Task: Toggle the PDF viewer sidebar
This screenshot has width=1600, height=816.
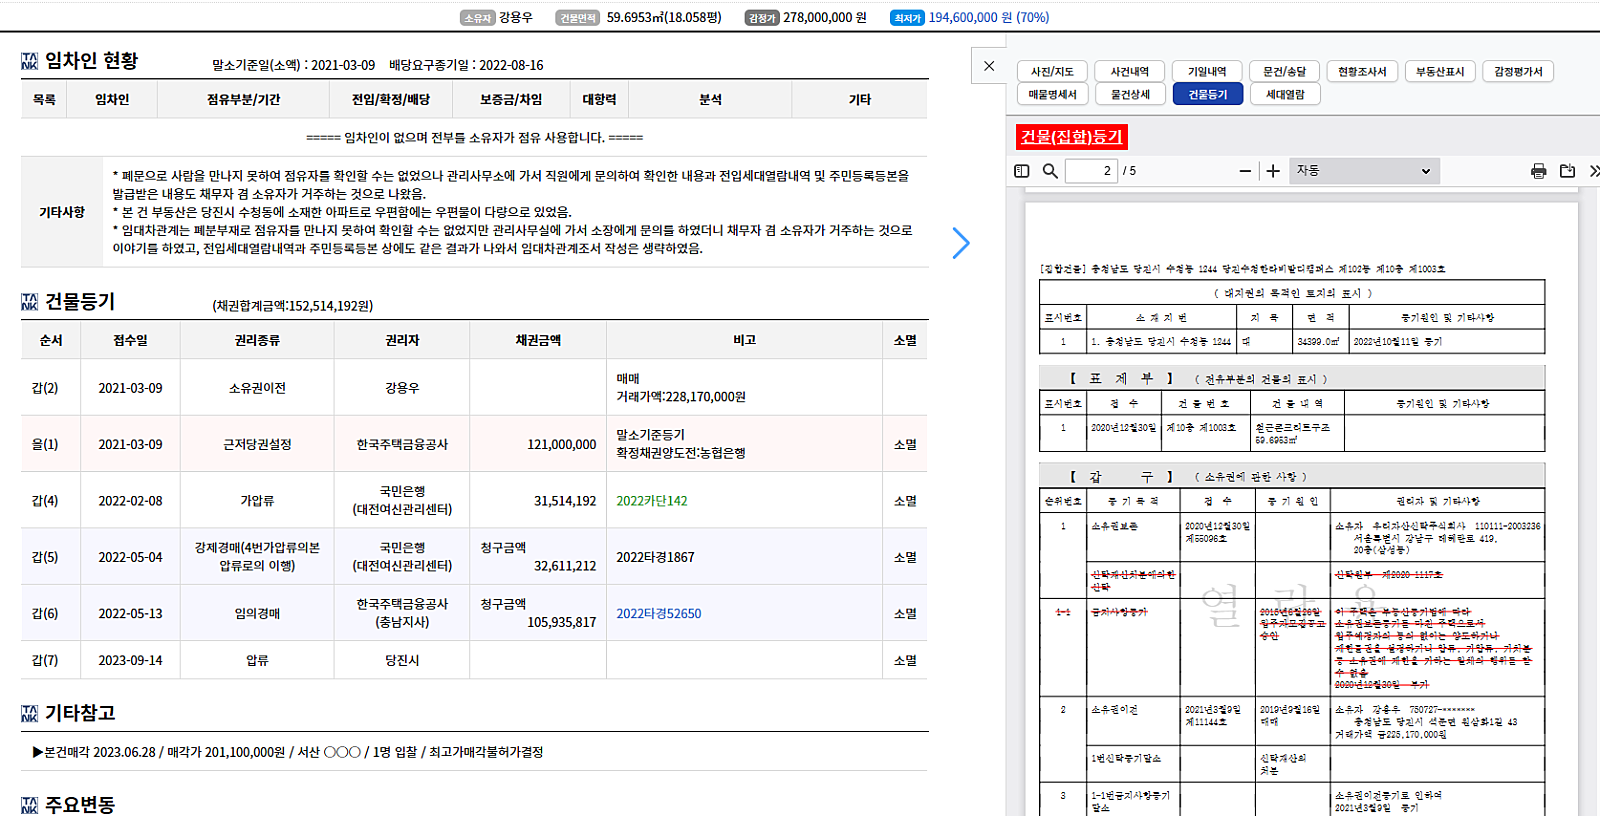Action: coord(1021,171)
